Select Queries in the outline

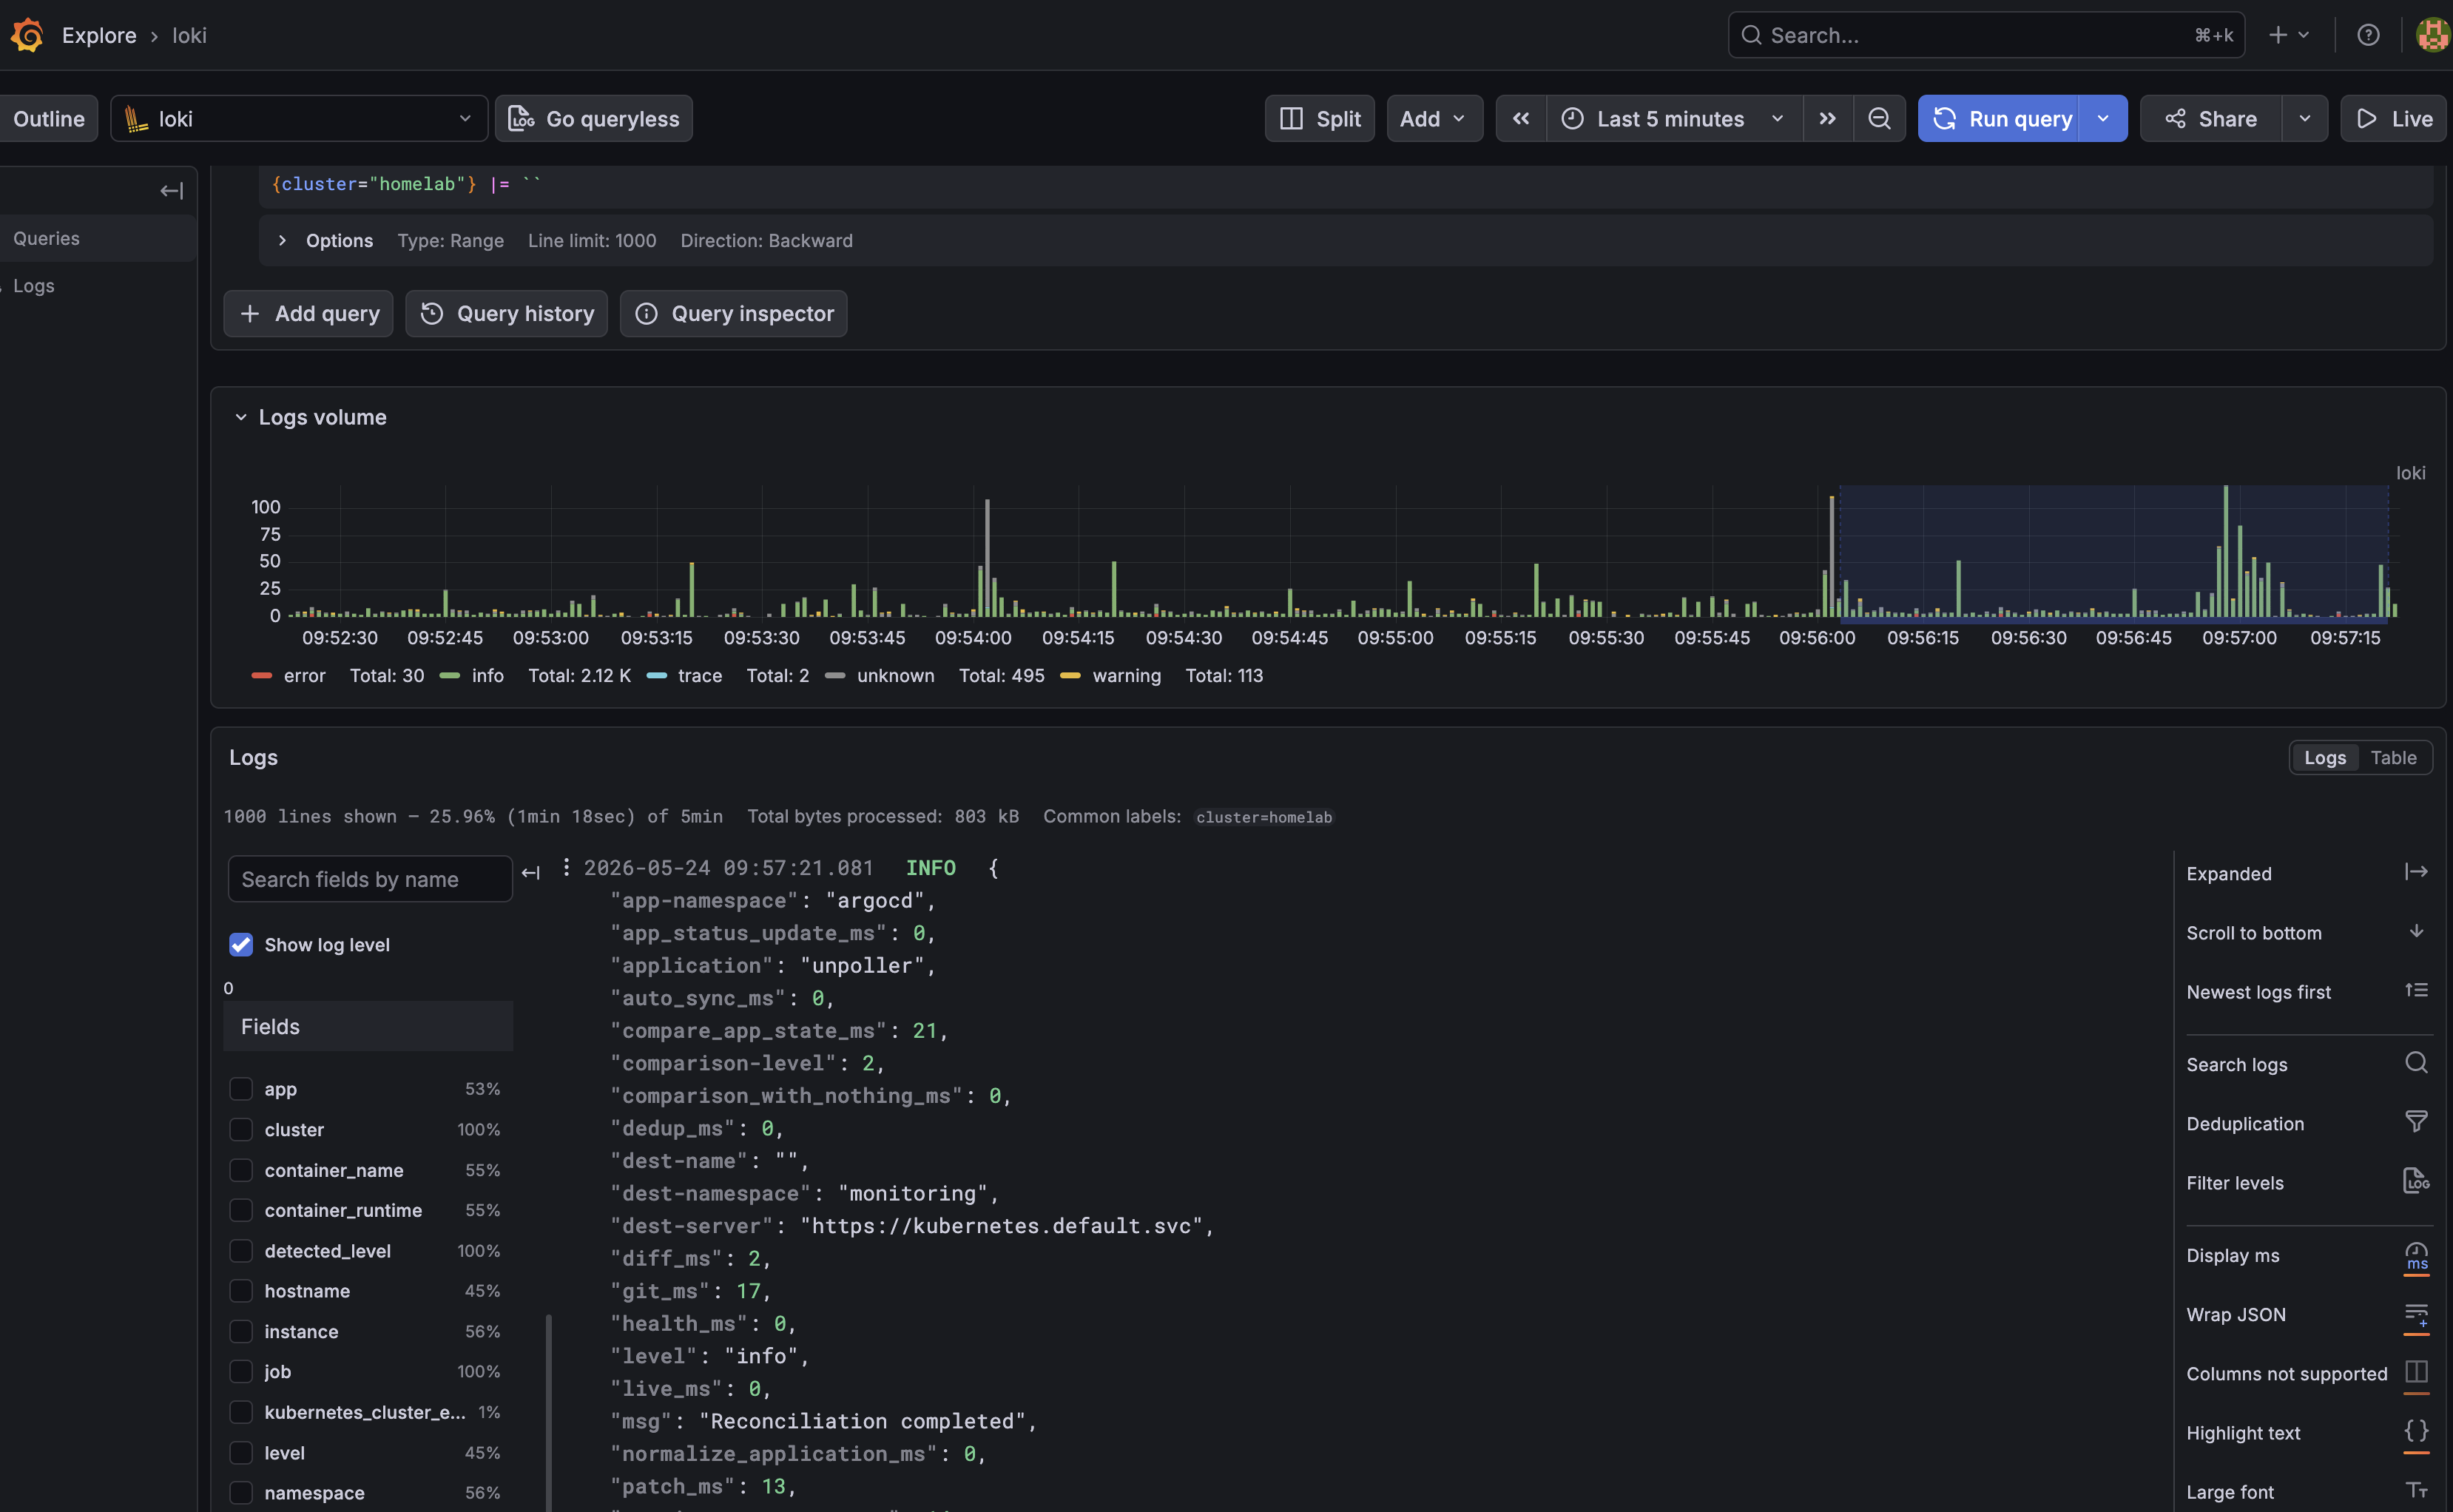pos(46,239)
